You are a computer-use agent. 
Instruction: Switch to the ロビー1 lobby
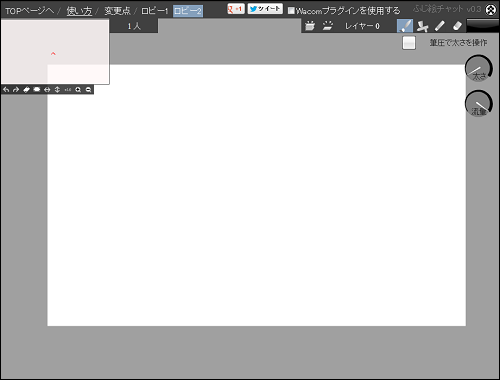(x=155, y=11)
